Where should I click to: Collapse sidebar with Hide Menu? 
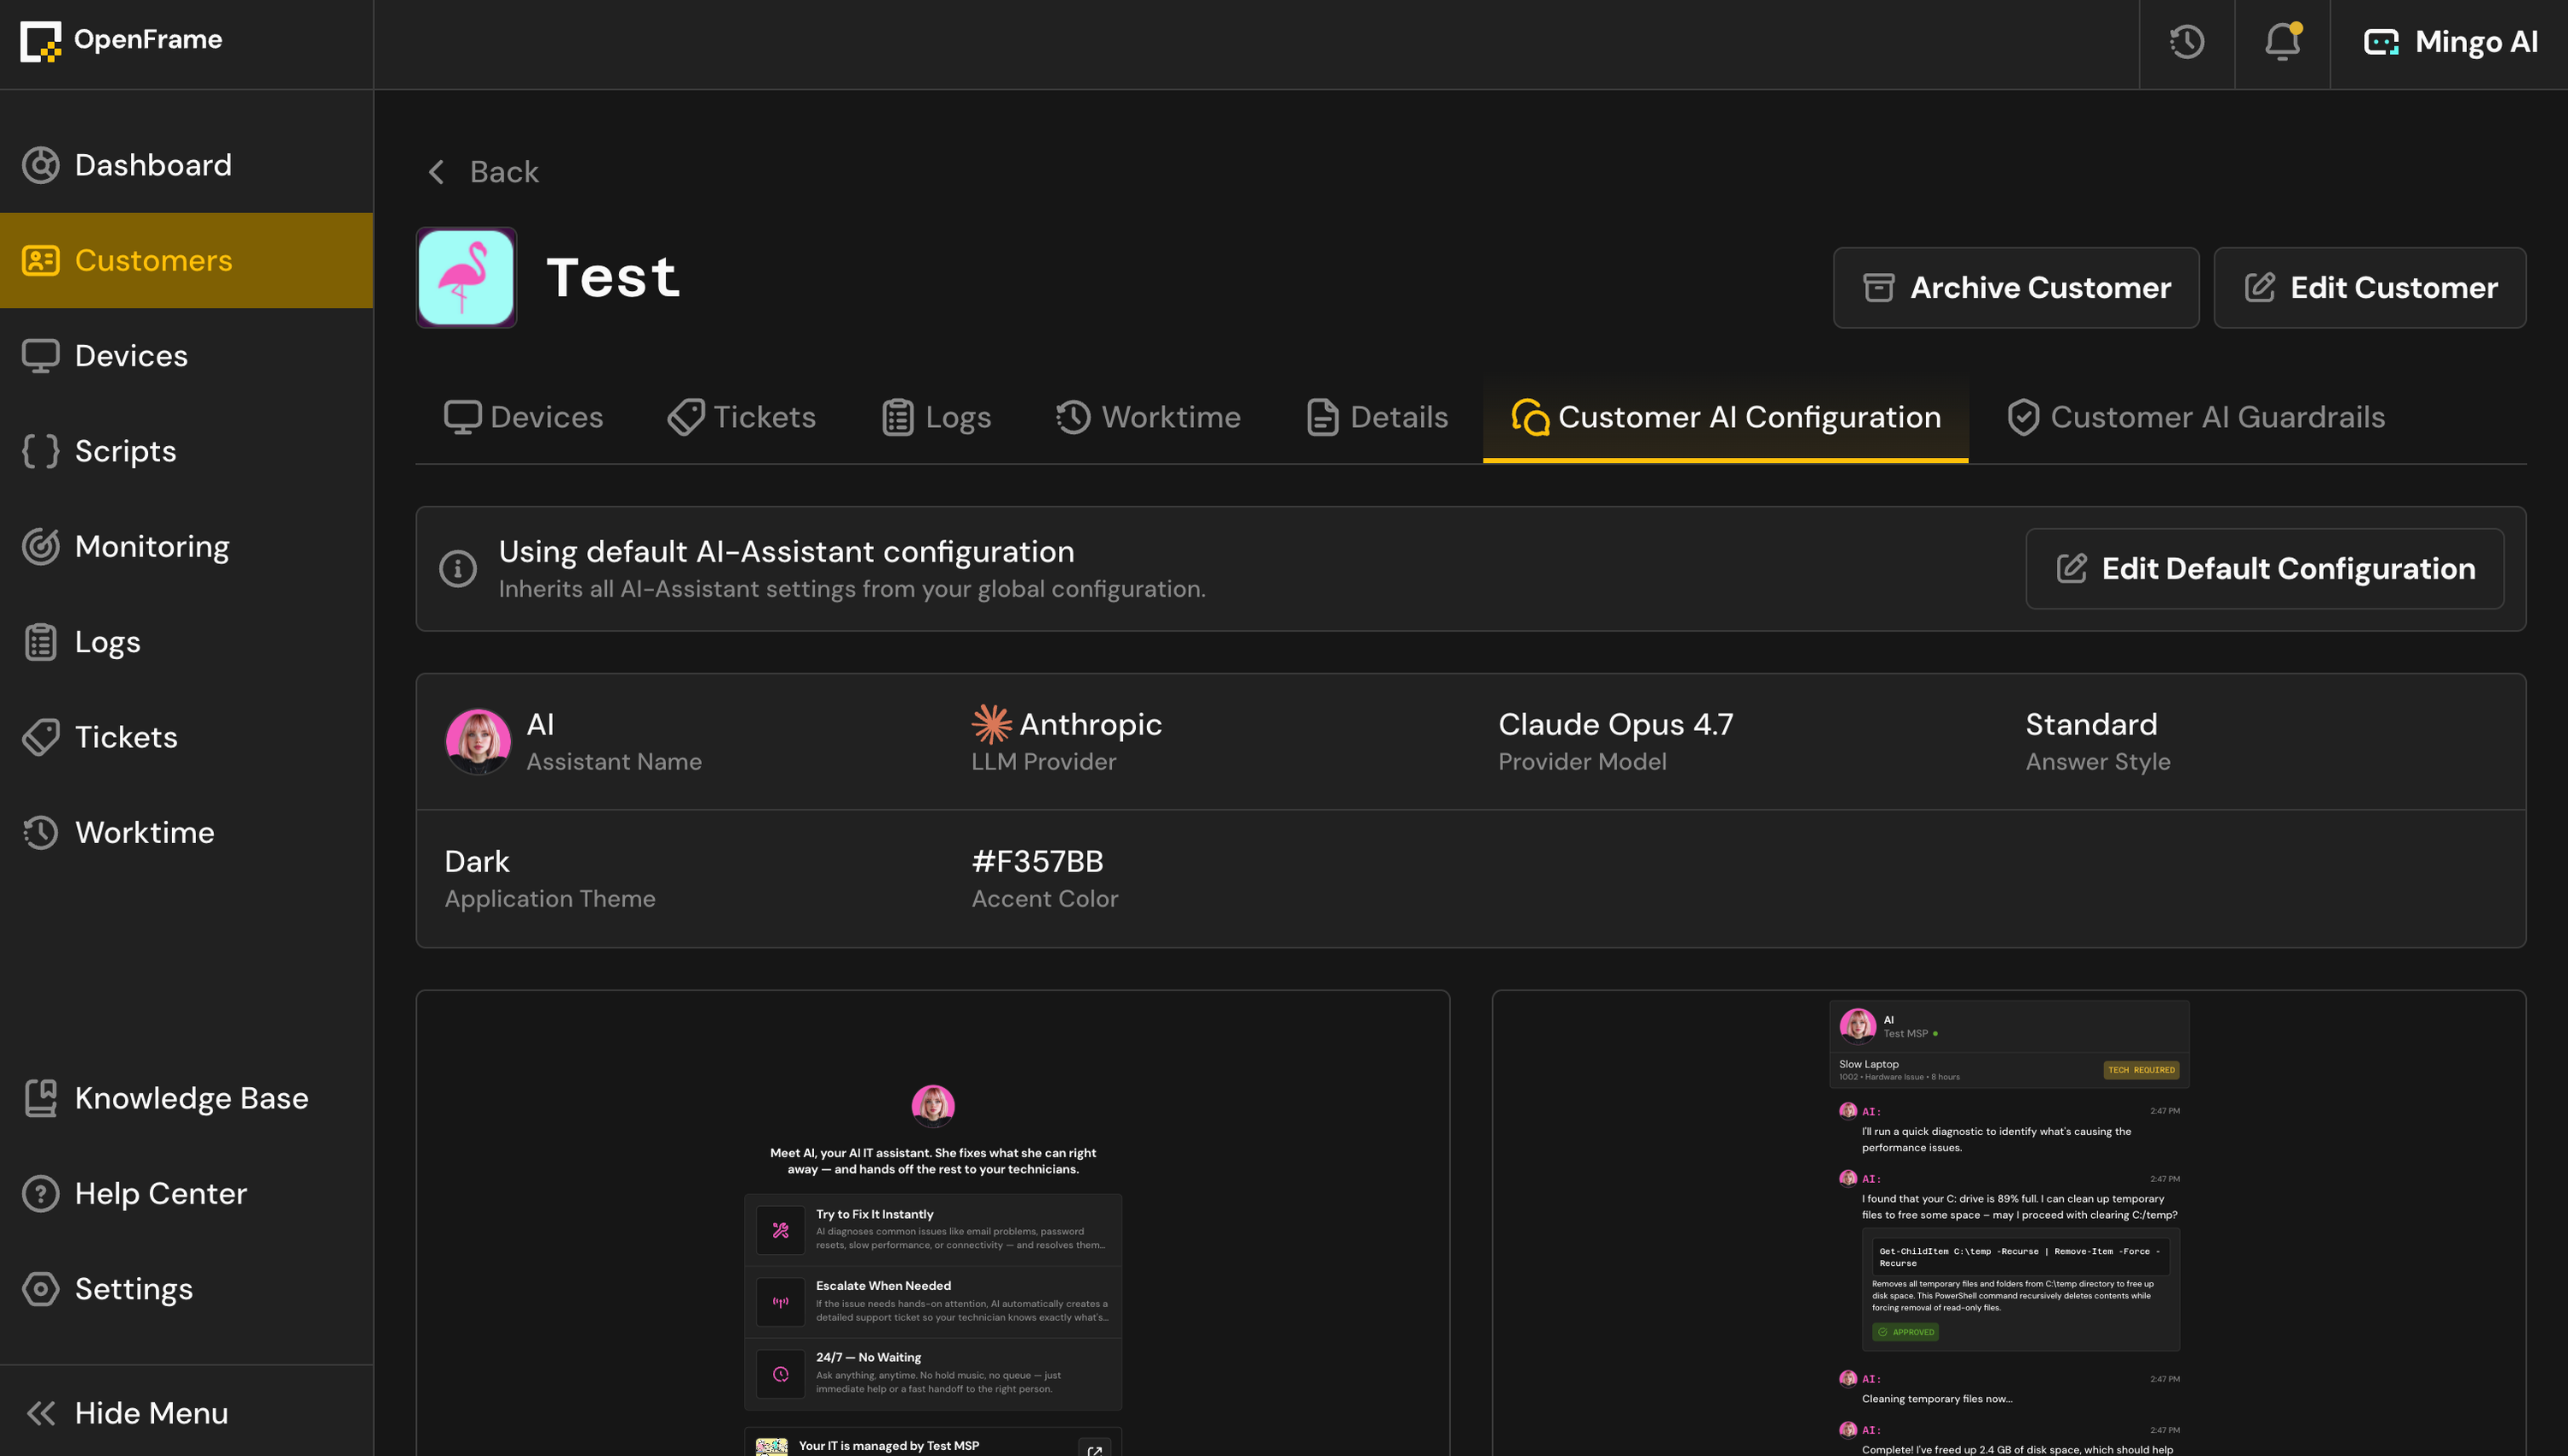coord(186,1412)
